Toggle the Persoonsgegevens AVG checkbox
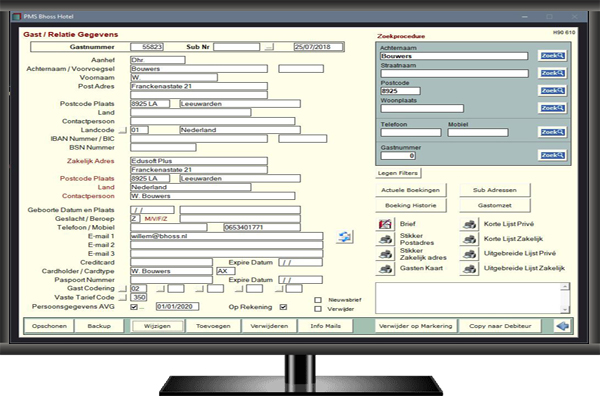The image size is (600, 396). tap(134, 307)
